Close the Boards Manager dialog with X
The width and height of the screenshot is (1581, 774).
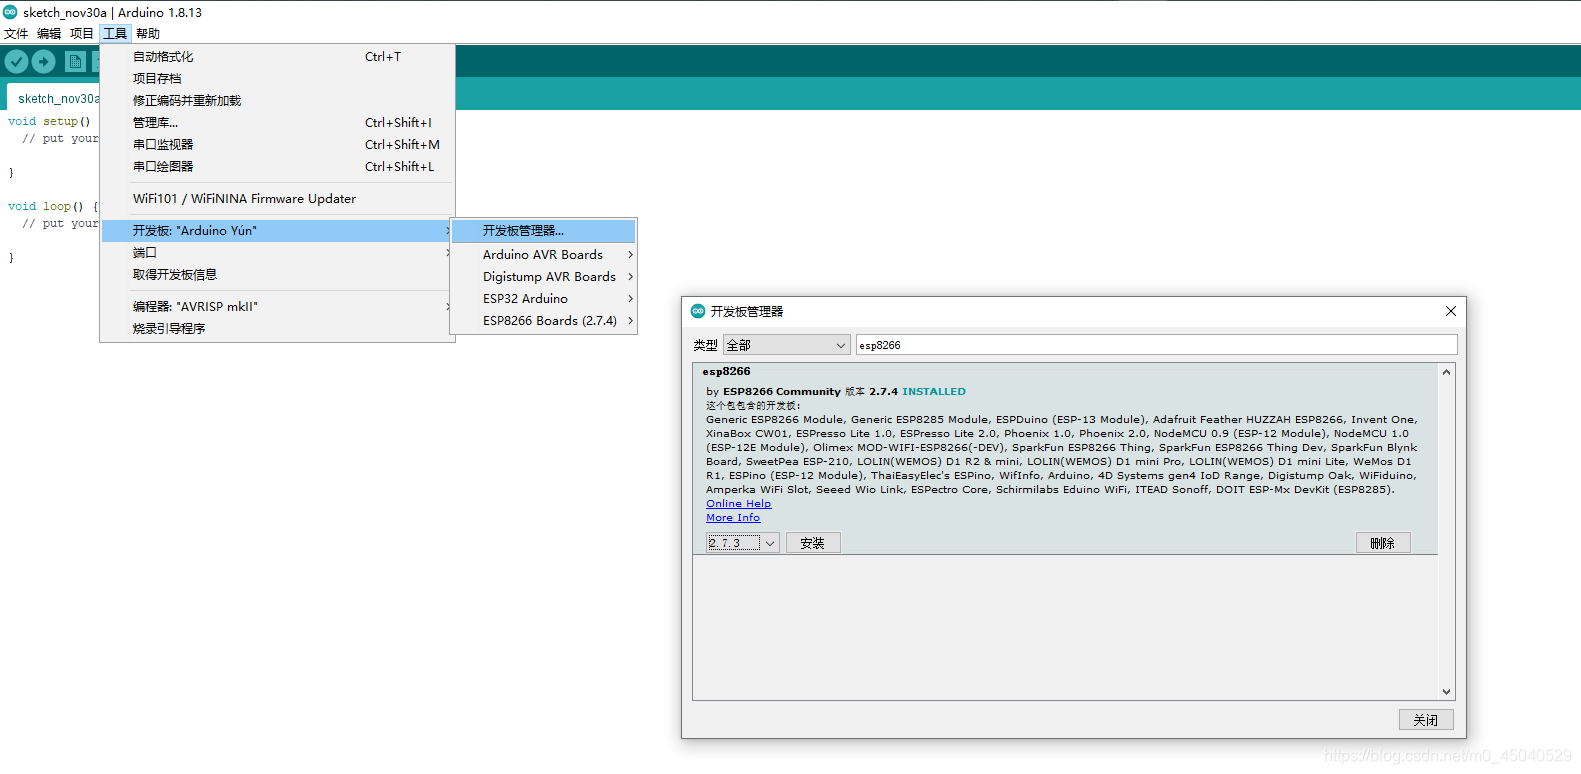point(1450,311)
